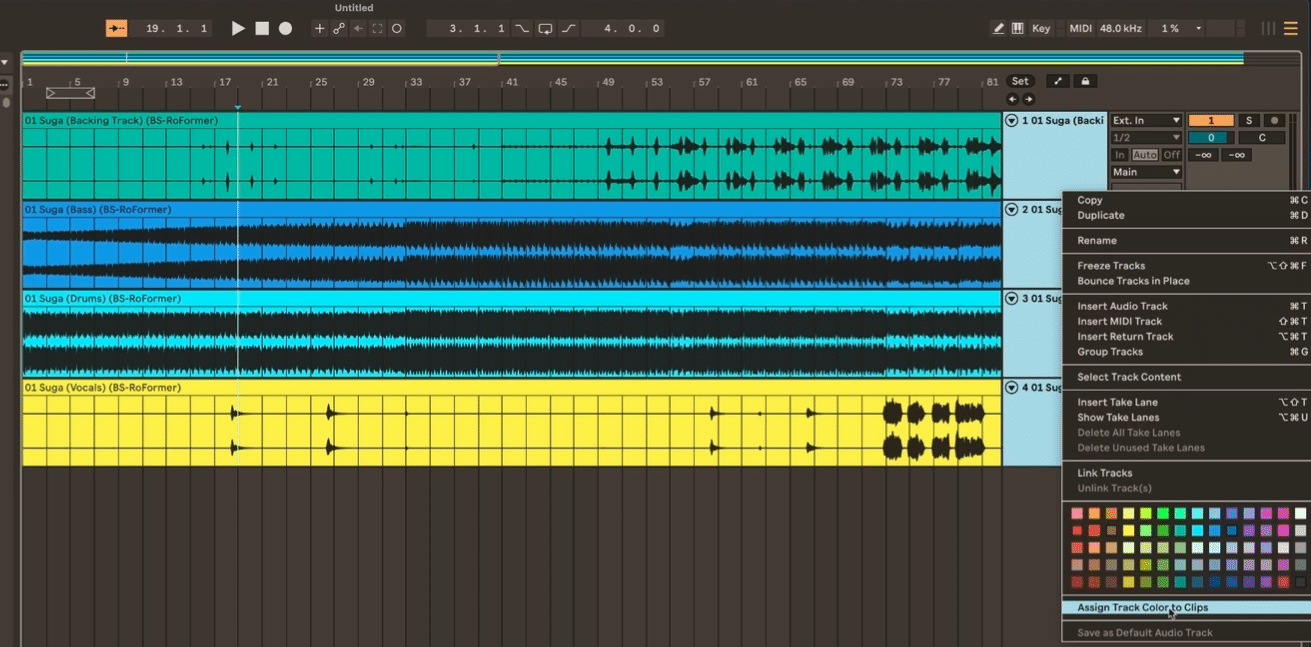Solo track 1 with its S button
The width and height of the screenshot is (1311, 647).
(1249, 120)
